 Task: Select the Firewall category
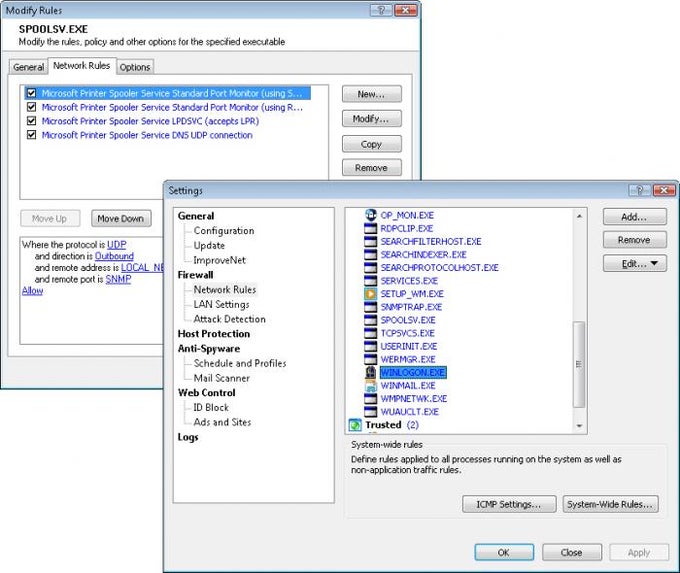pos(196,275)
